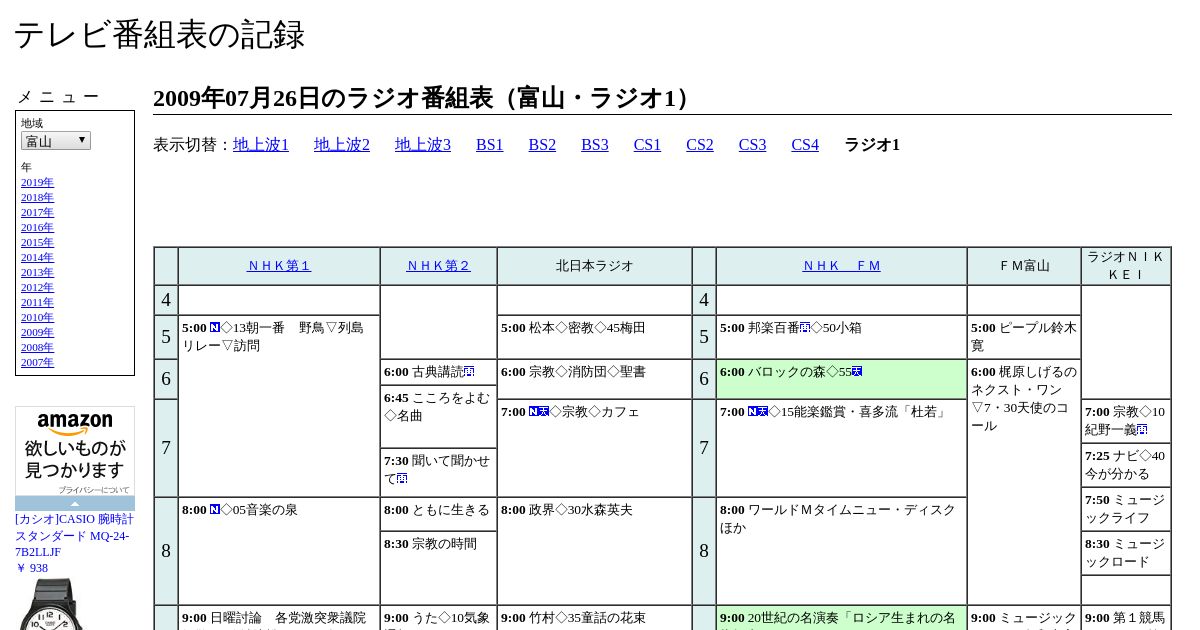Click the rerun icon in 7:30 聞いて聞かせて

pos(402,479)
